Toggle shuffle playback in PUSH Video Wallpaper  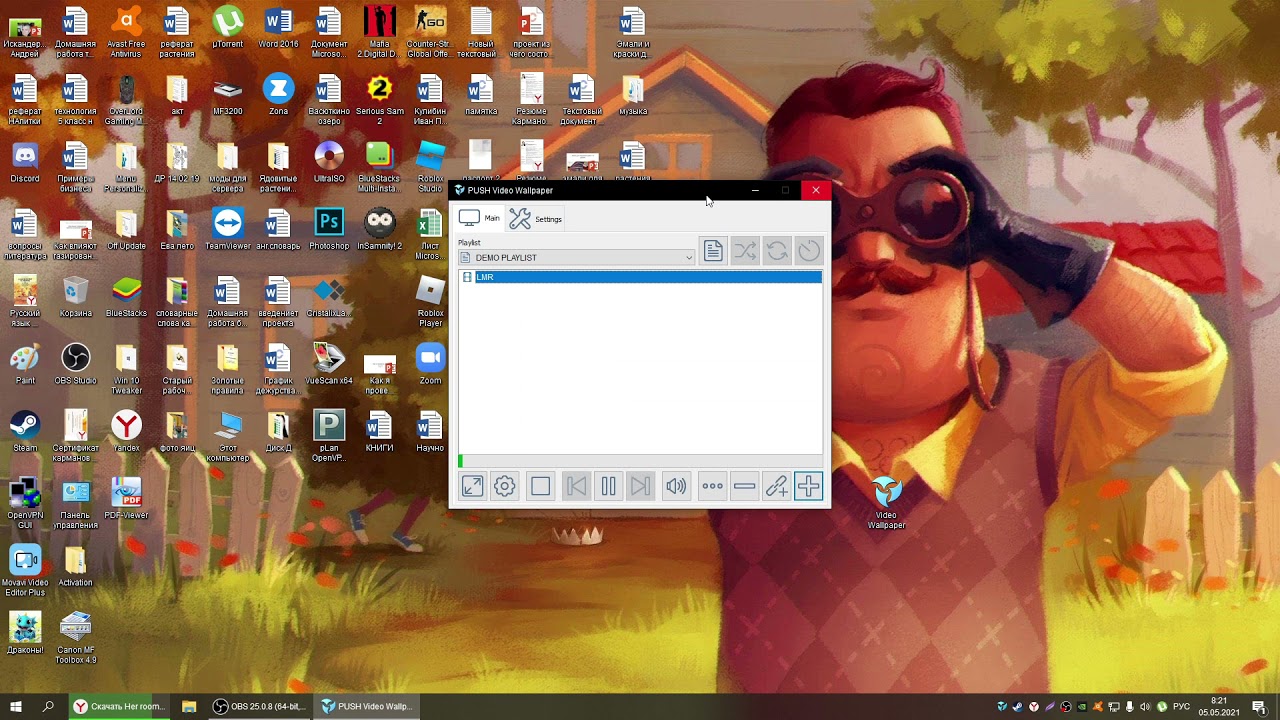click(x=745, y=251)
